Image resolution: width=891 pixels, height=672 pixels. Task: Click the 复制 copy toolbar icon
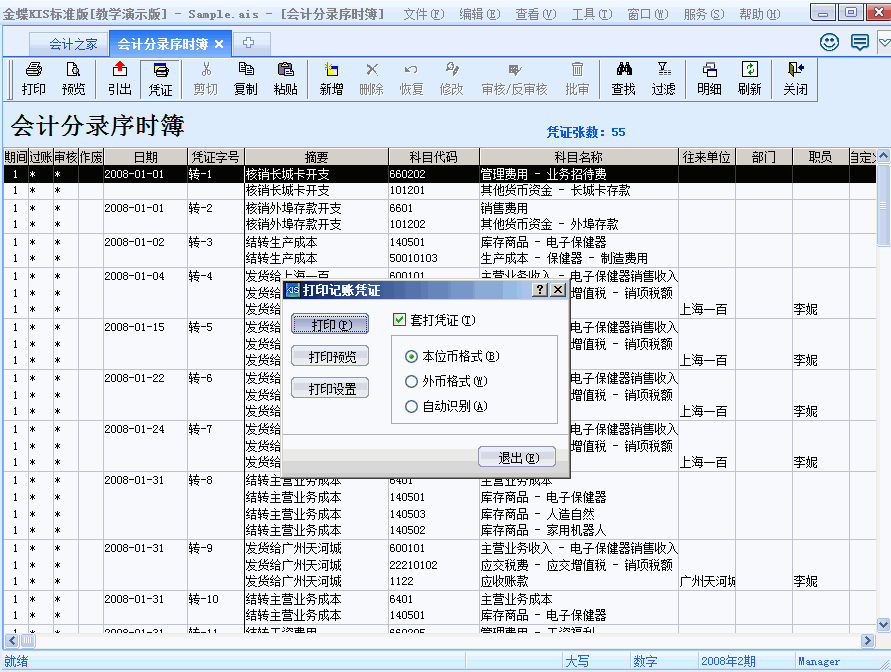tap(245, 79)
